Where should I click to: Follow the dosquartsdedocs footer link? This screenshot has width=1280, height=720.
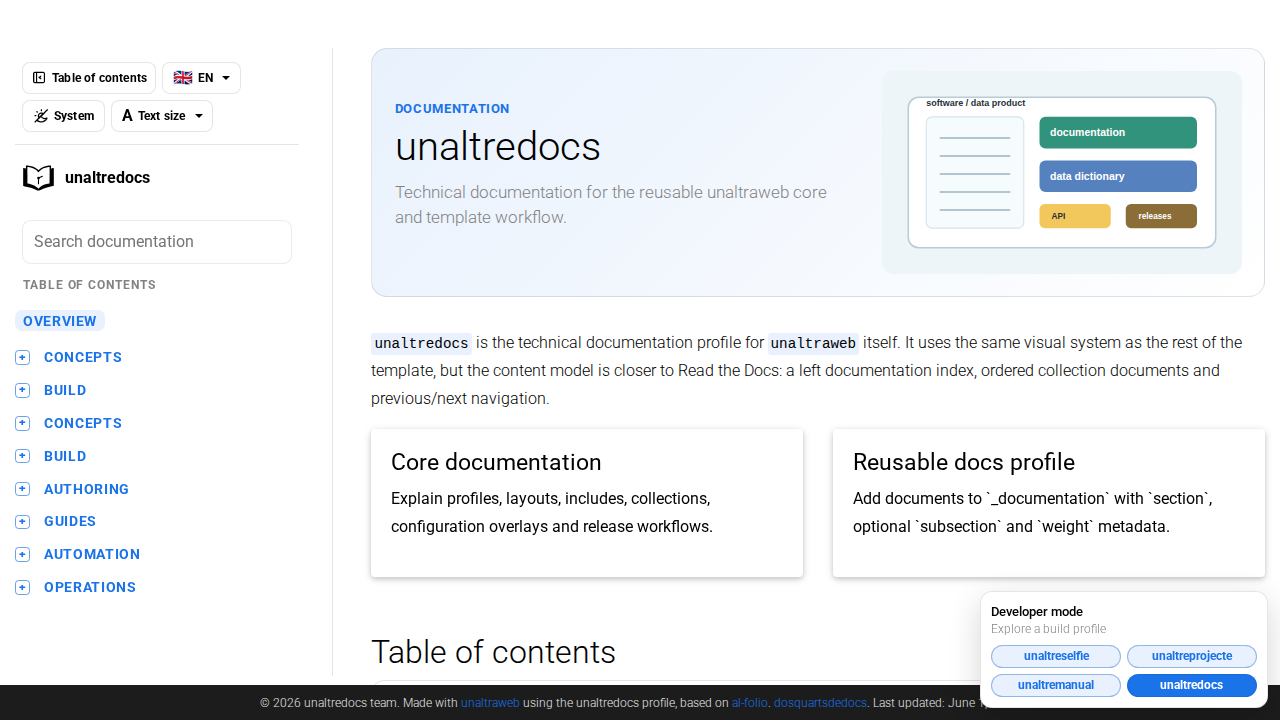820,703
